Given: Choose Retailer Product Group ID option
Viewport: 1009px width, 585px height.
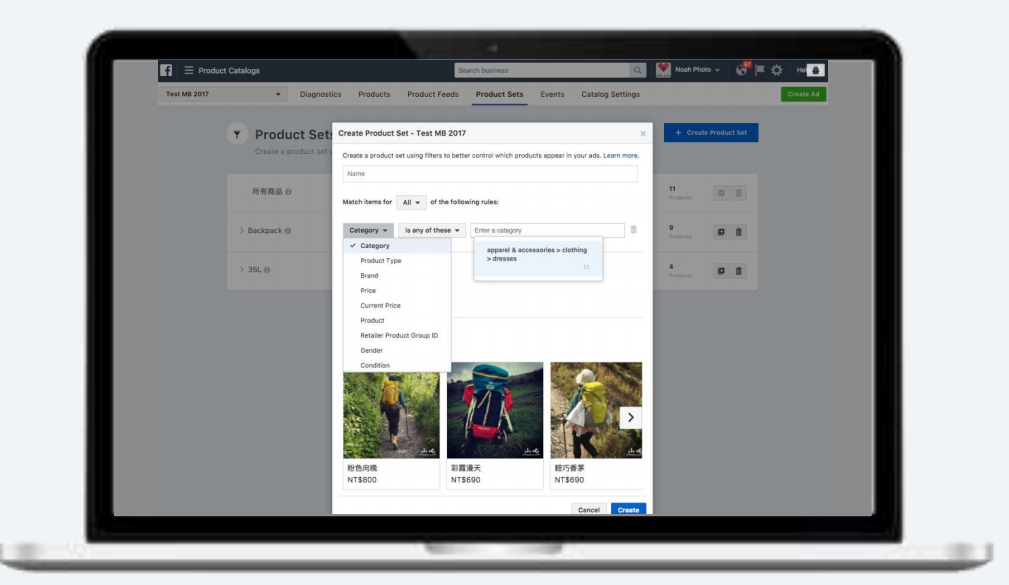Looking at the screenshot, I should pos(396,335).
